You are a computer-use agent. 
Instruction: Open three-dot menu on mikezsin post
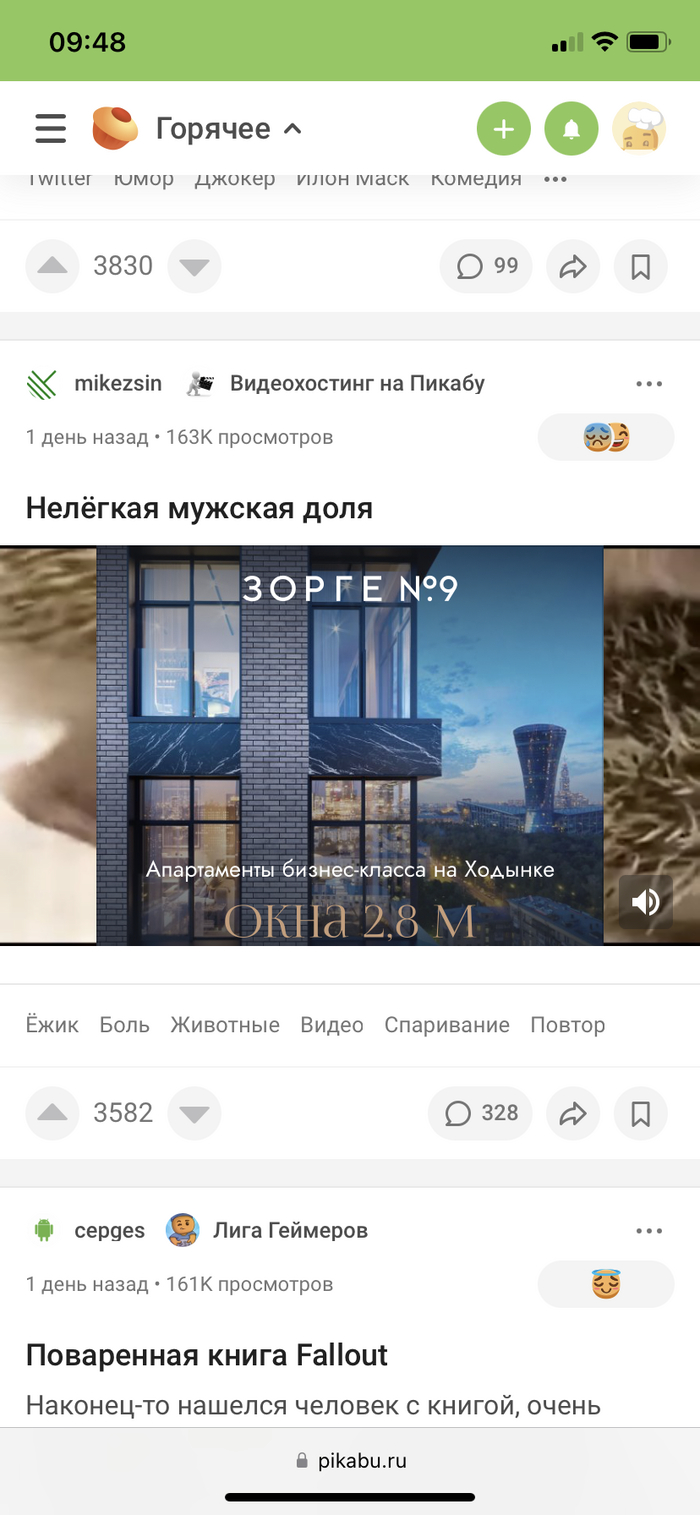tap(649, 384)
